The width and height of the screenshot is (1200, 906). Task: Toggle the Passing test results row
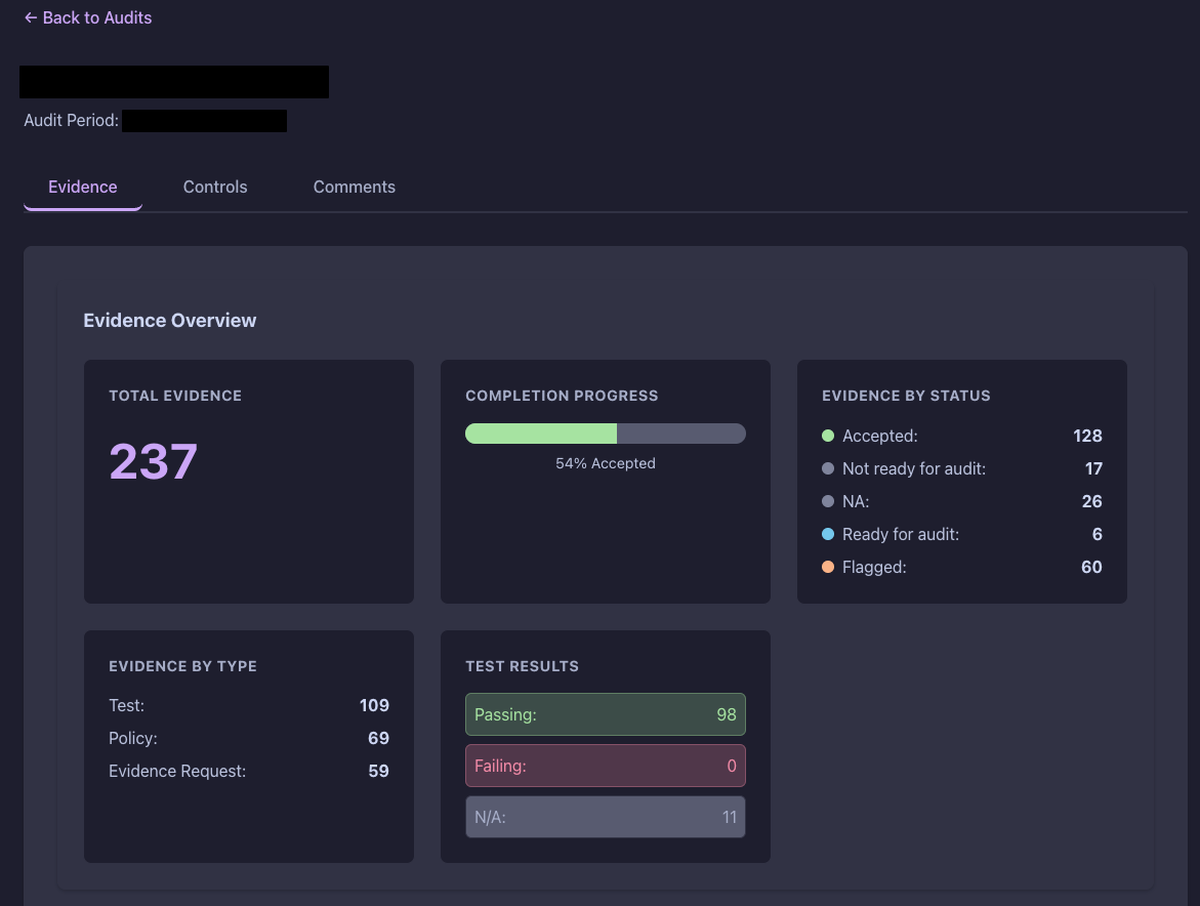point(605,714)
